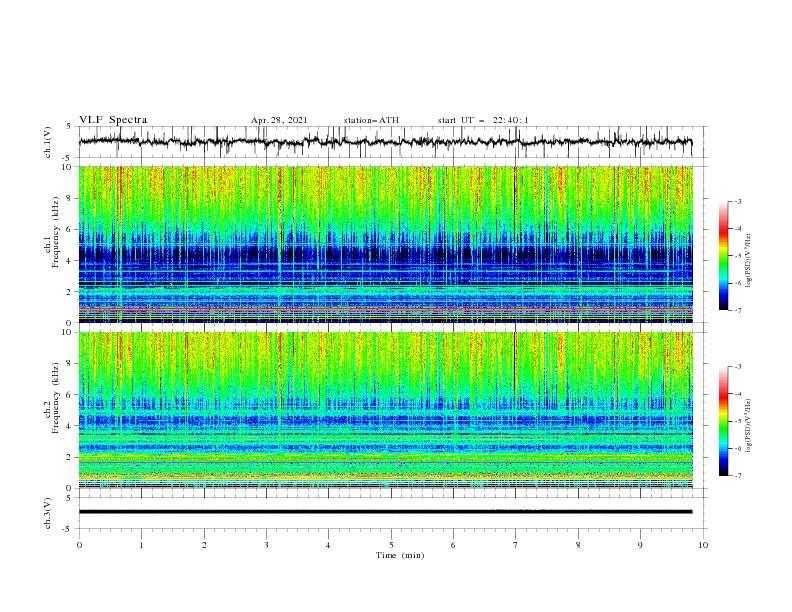Screen dimensions: 792x612
Task: Click time axis tick label "1"
Action: [x=141, y=545]
